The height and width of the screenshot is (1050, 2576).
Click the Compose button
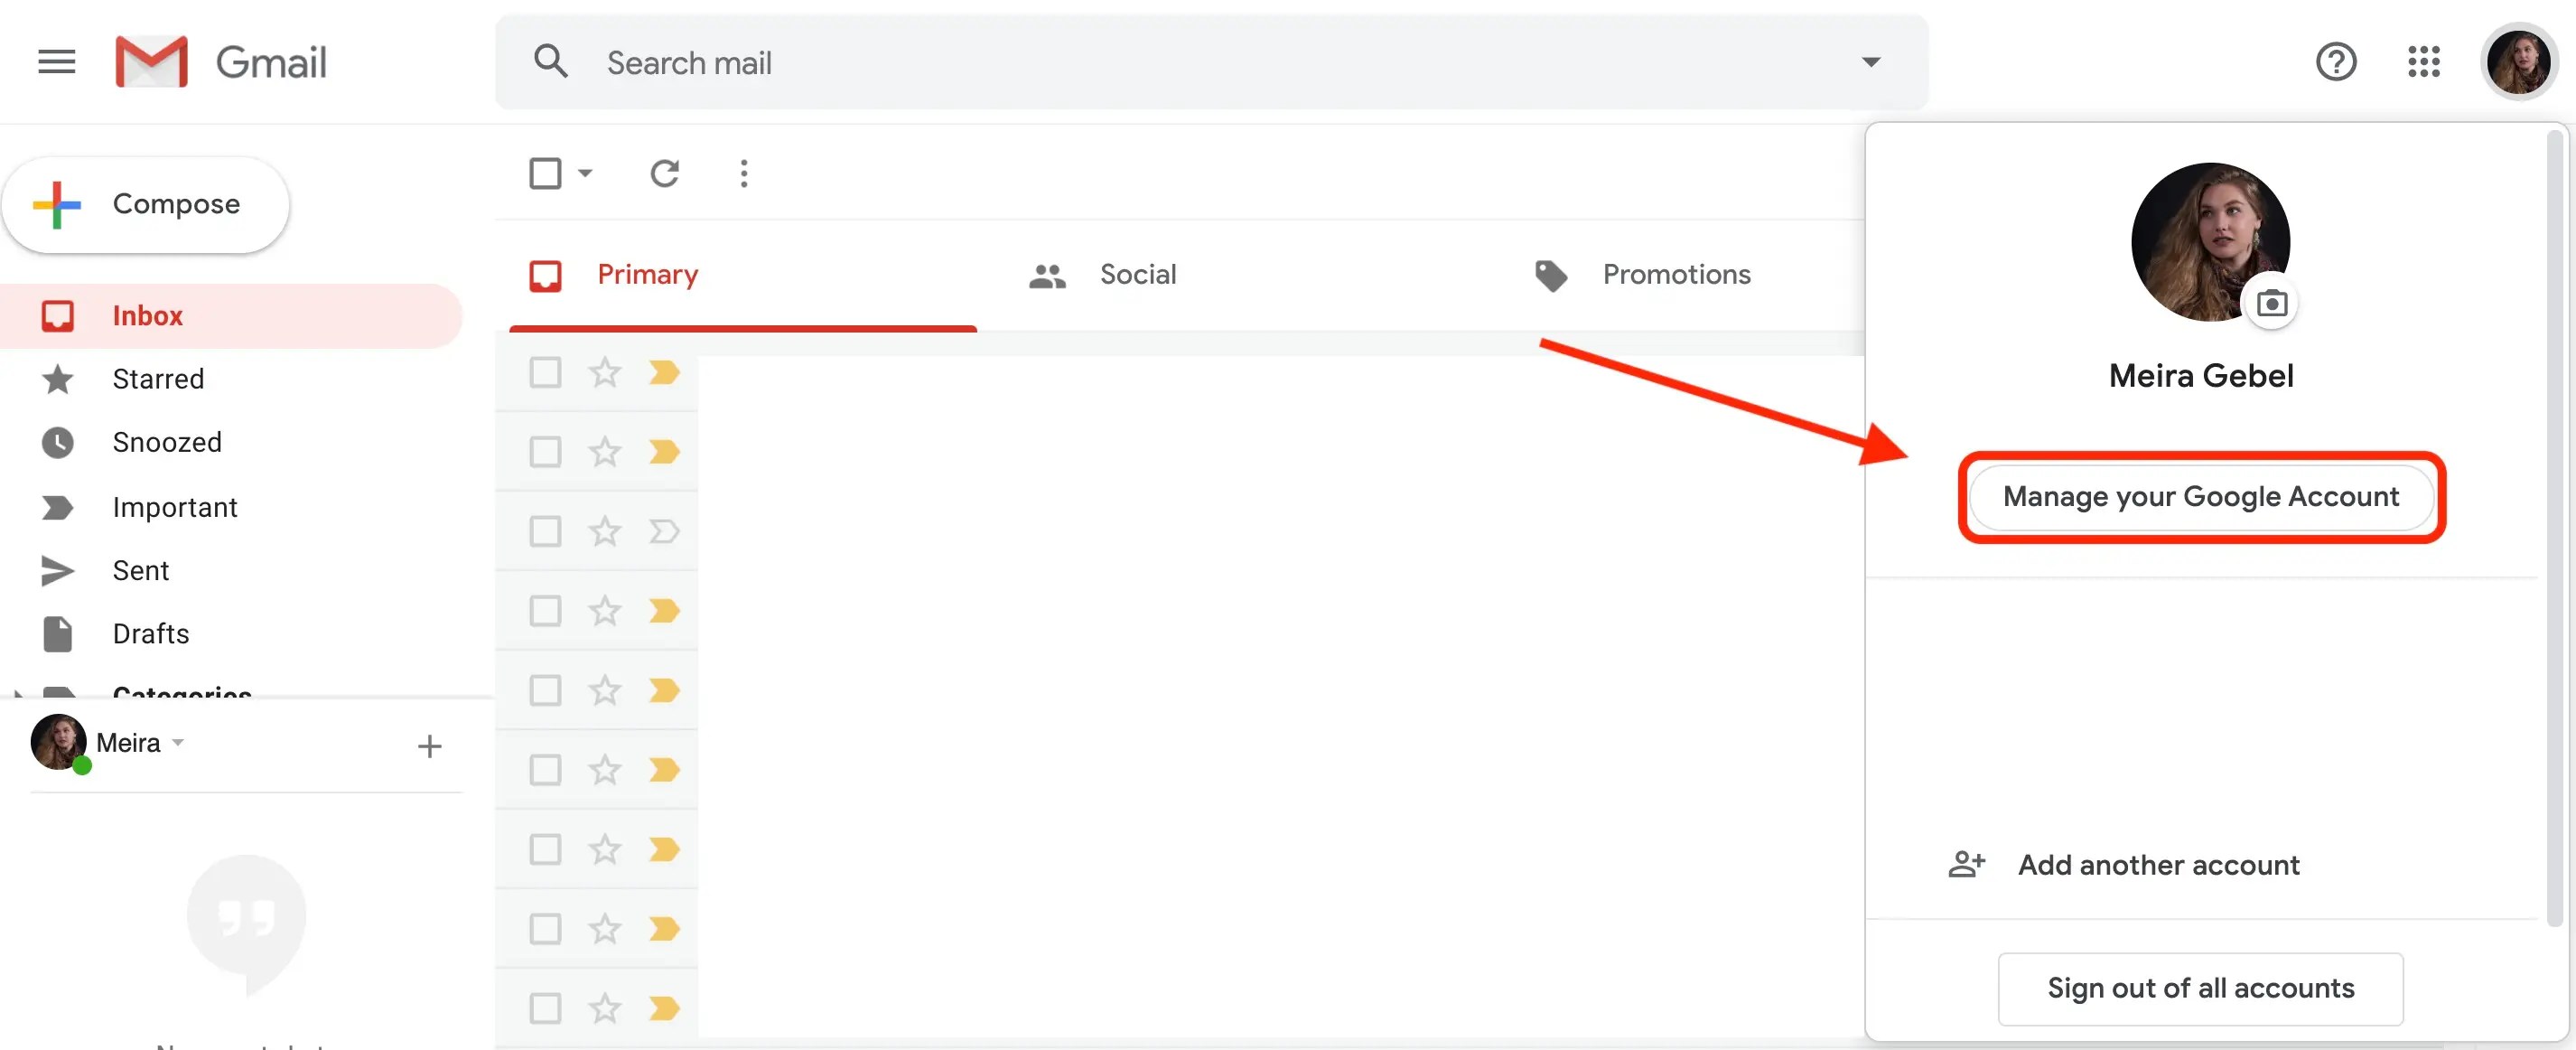coord(146,204)
